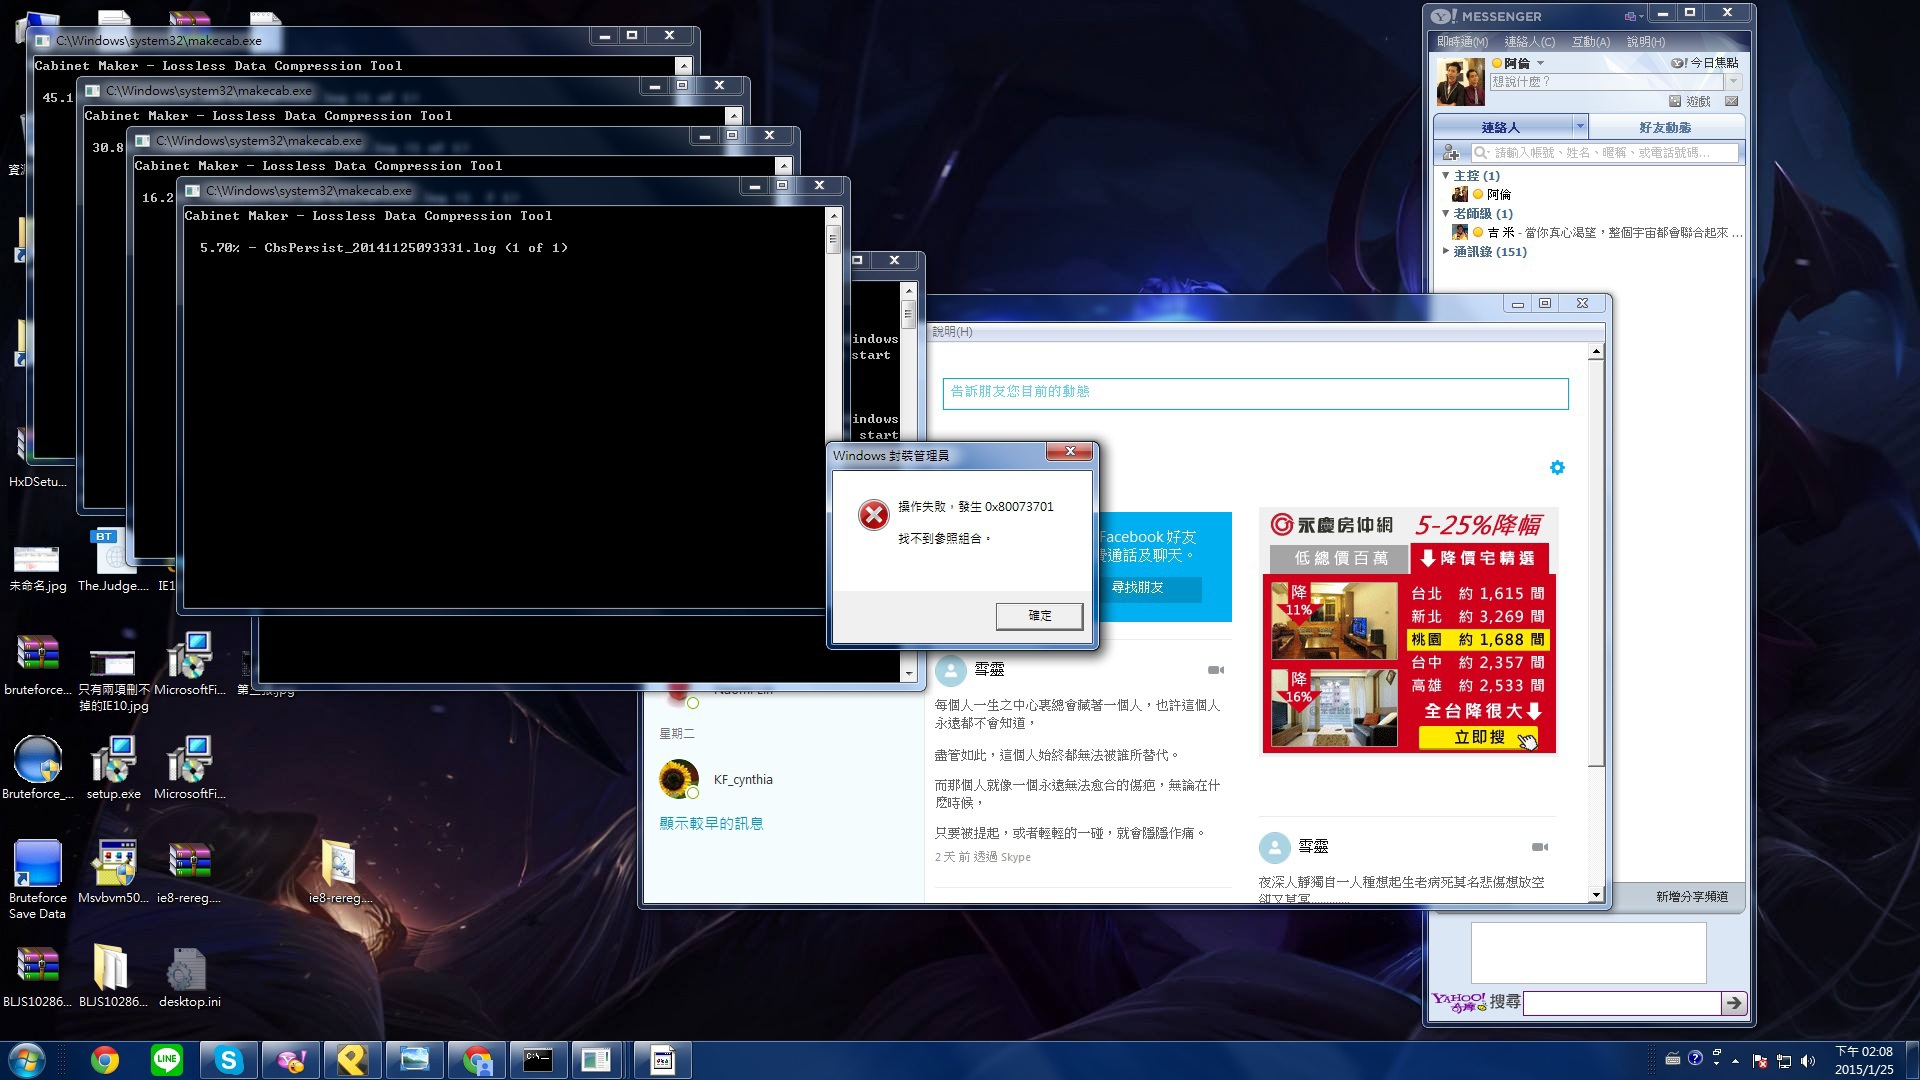Click the 顯示較早的訊息 link
Screen dimensions: 1920x1080
(x=711, y=824)
